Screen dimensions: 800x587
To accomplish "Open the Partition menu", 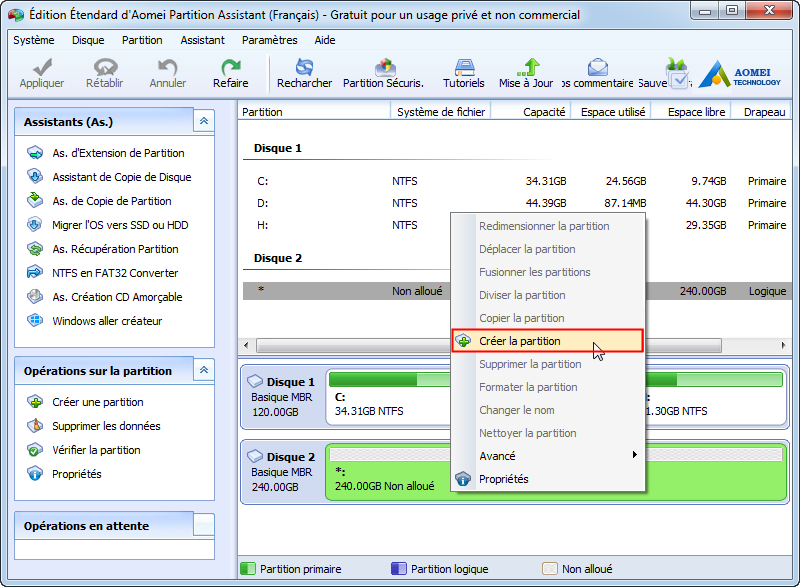I will 142,40.
